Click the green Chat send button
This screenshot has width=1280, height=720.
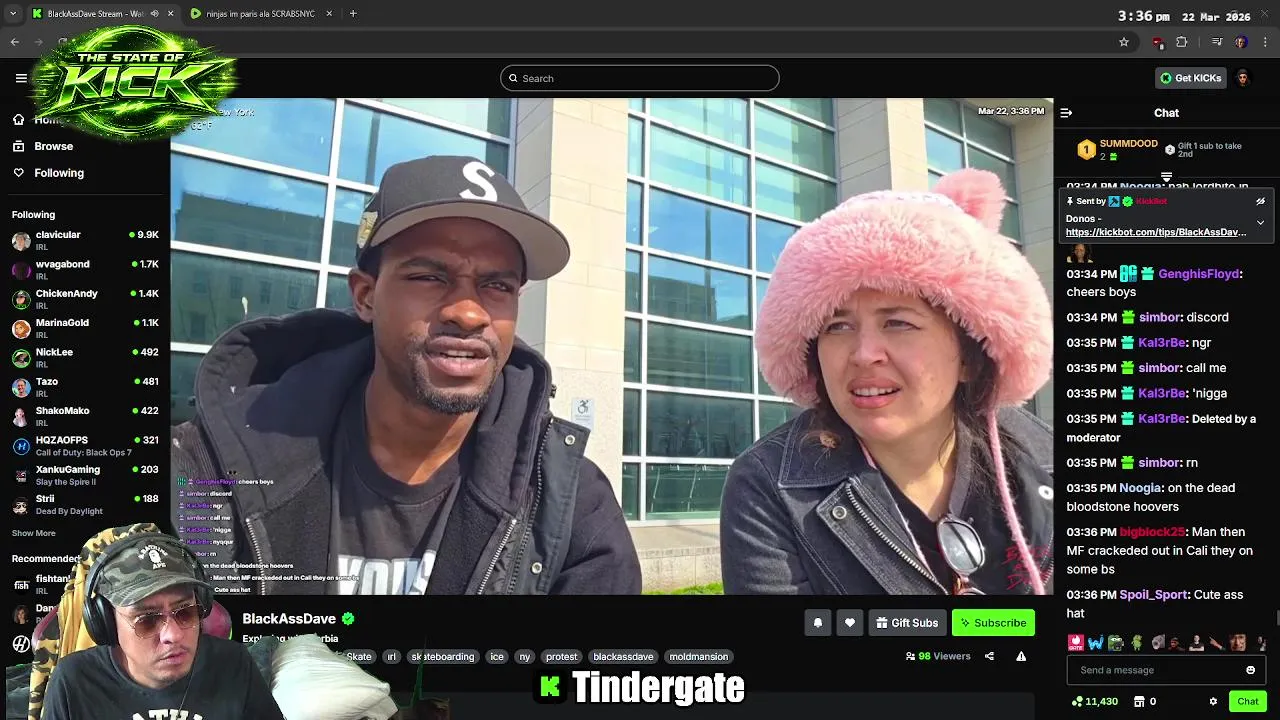pyautogui.click(x=1248, y=702)
